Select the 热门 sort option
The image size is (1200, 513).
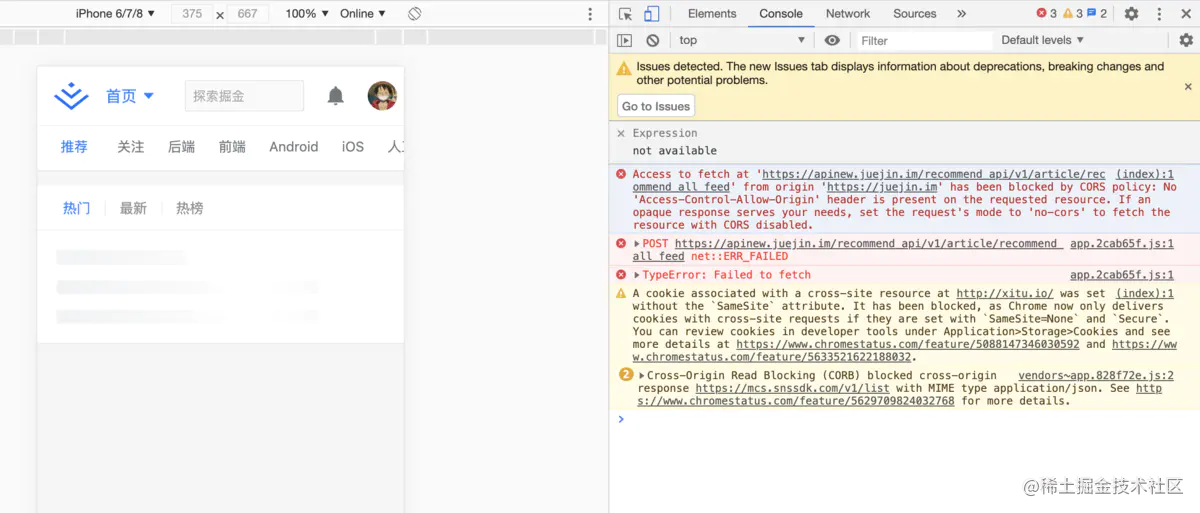(x=77, y=208)
